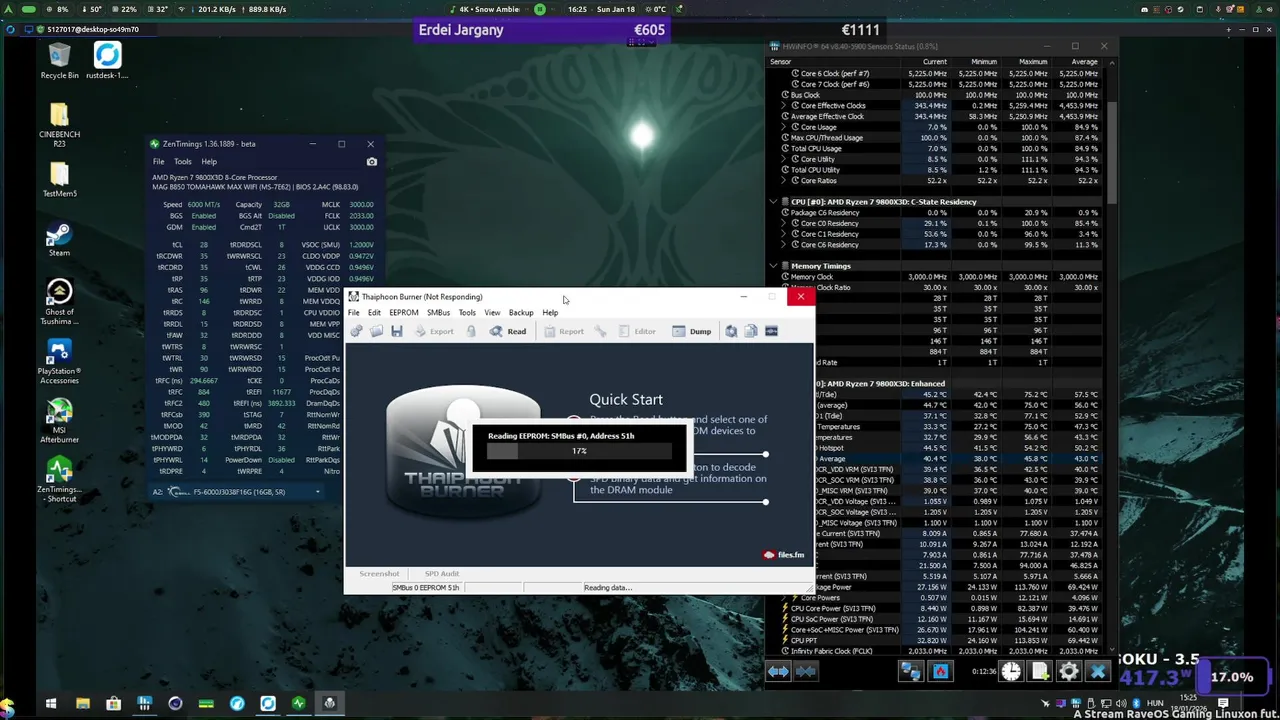Open the Recycle Bin desktop icon
This screenshot has width=1280, height=720.
tap(59, 62)
